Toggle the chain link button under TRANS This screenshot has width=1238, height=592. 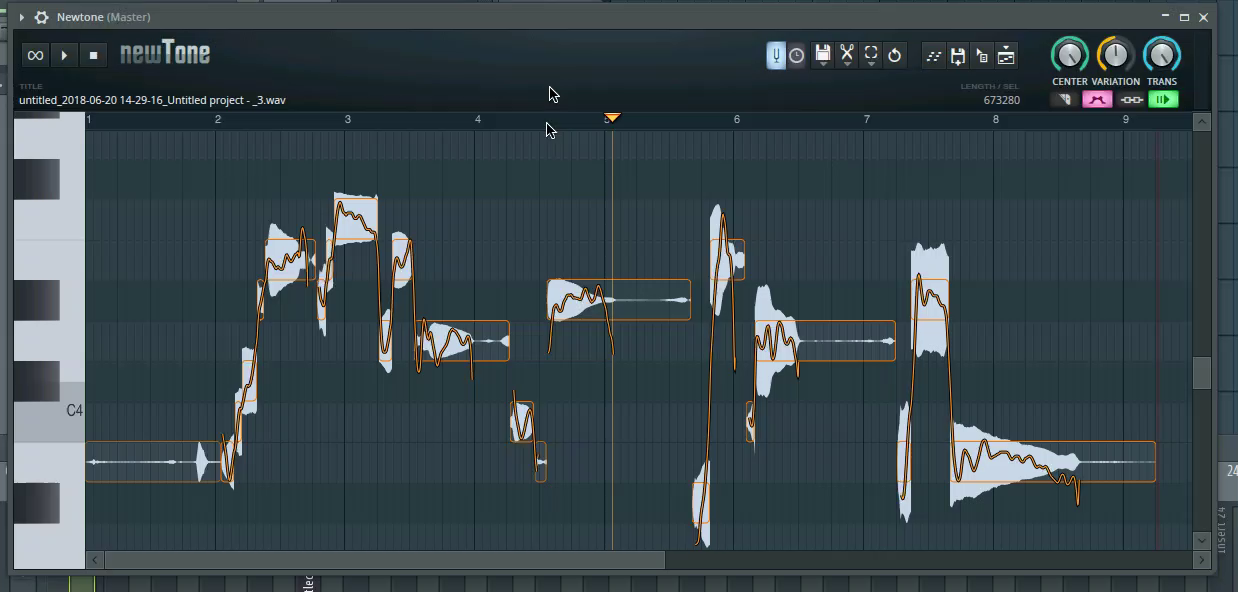(1131, 99)
